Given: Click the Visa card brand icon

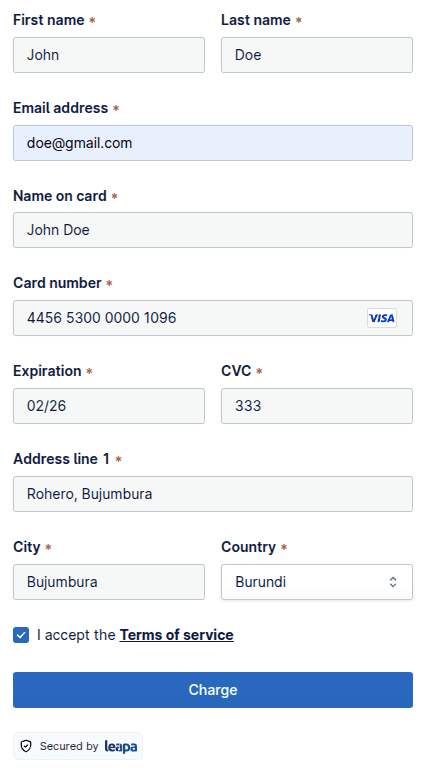Looking at the screenshot, I should (382, 318).
